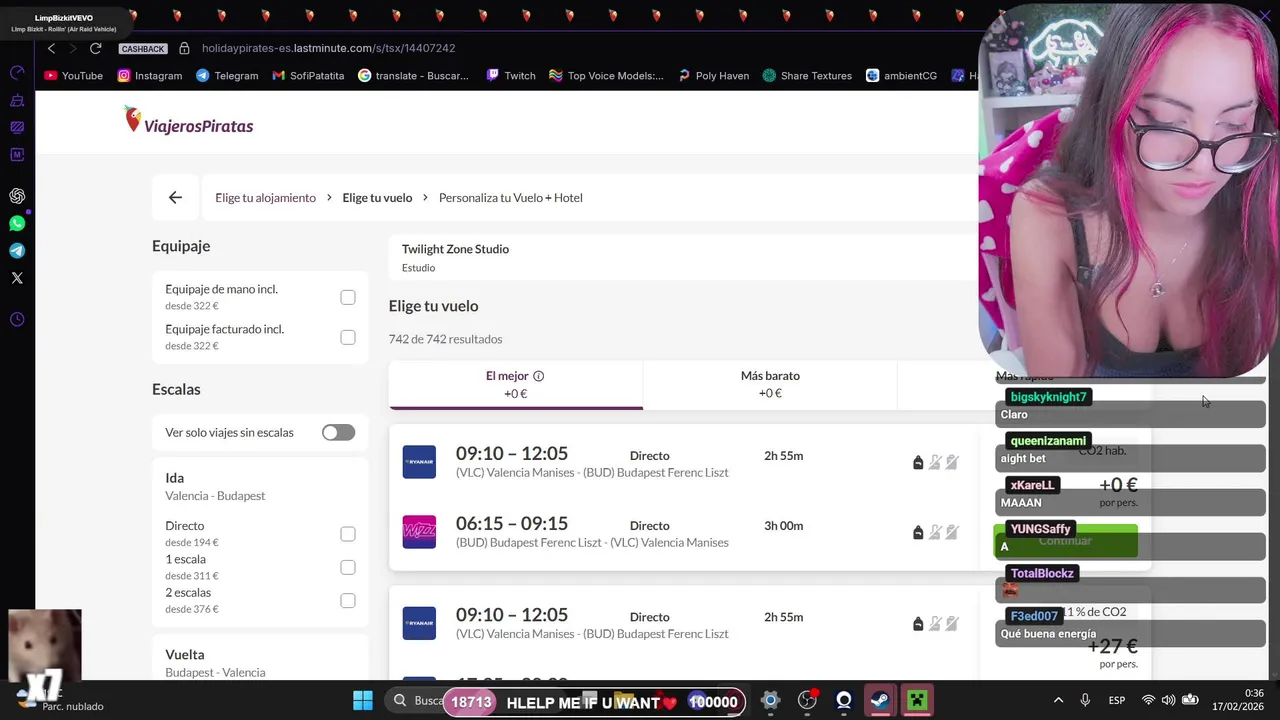Open Steam on taskbar
Image resolution: width=1280 pixels, height=720 pixels.
[x=880, y=701]
